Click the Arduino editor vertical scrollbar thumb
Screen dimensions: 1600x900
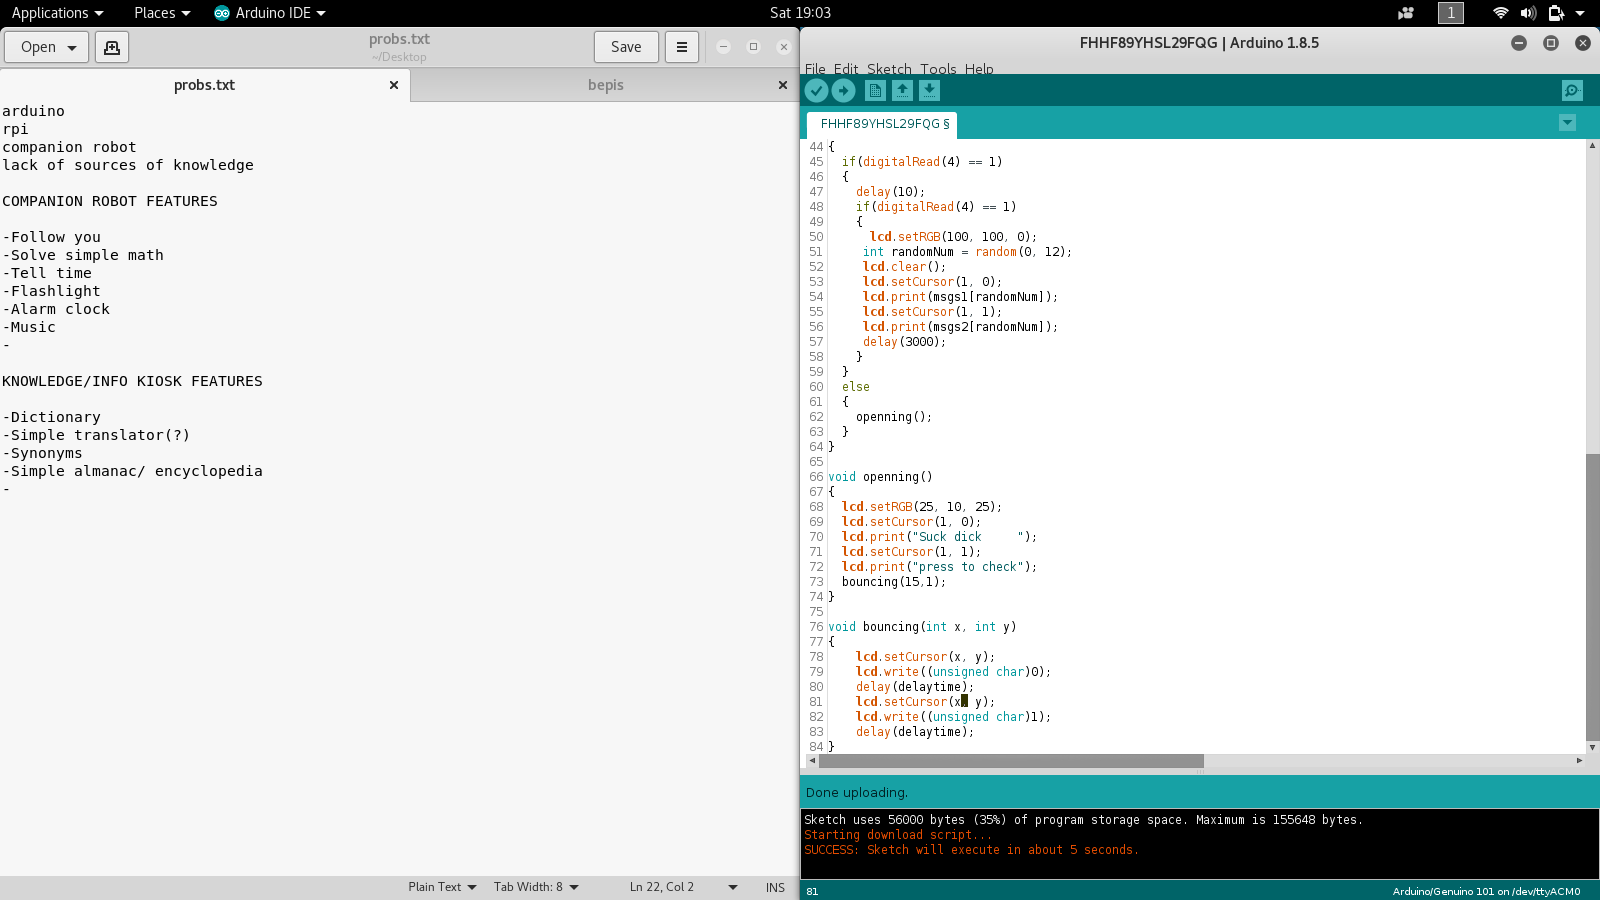1592,597
